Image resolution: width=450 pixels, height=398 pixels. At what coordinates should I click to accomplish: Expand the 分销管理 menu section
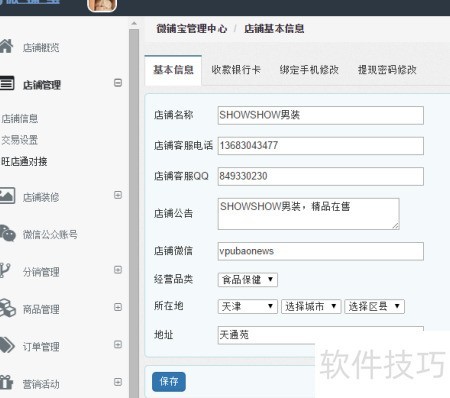(x=118, y=269)
